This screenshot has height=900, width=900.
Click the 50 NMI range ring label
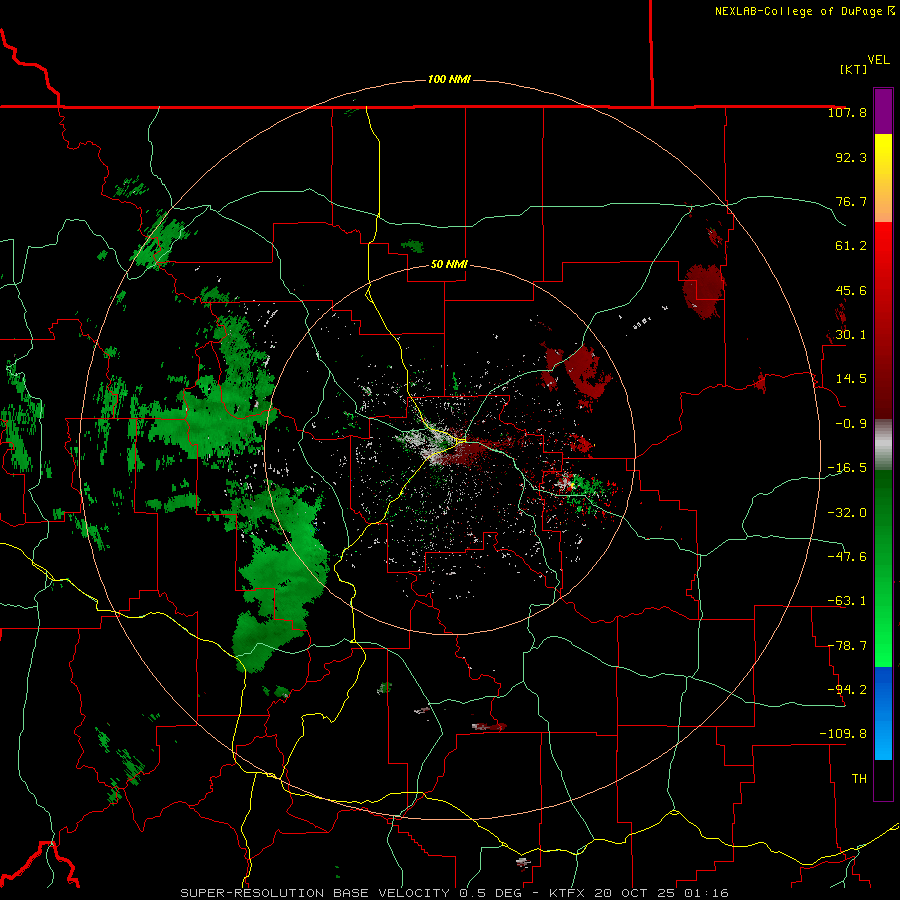[x=449, y=264]
